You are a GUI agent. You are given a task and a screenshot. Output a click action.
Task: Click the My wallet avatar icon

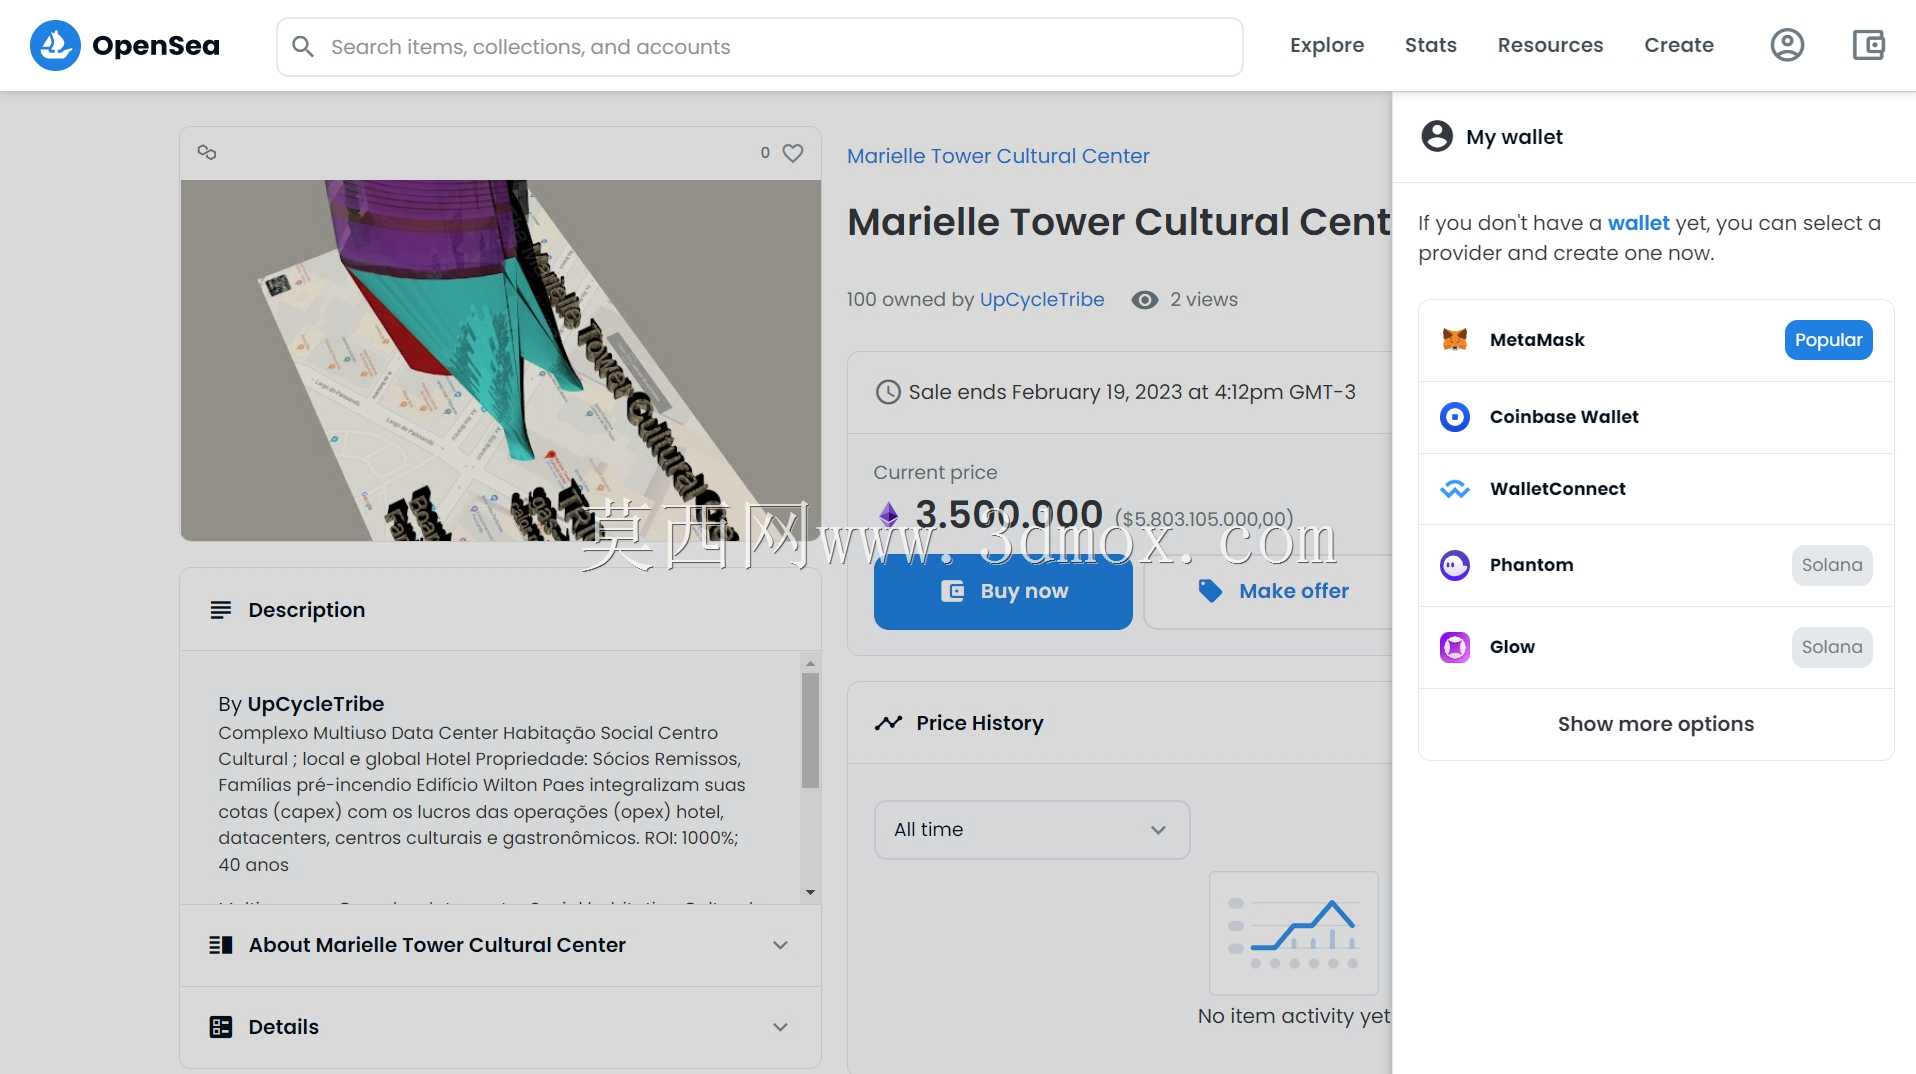tap(1437, 136)
